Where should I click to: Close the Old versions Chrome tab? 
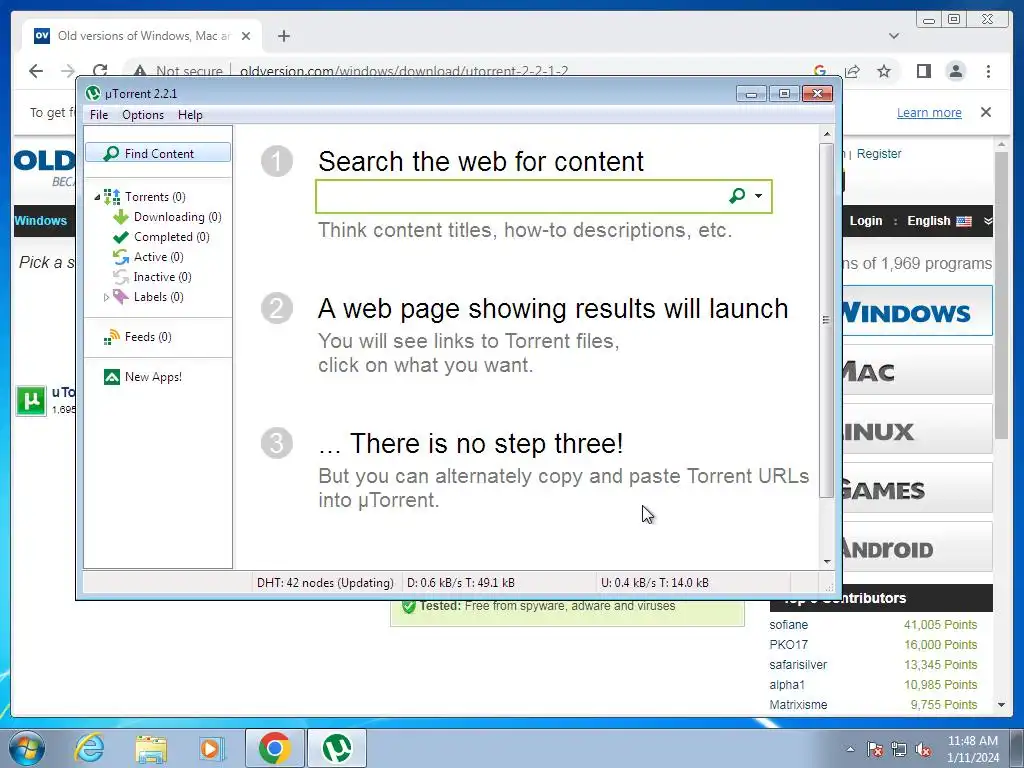[x=246, y=36]
